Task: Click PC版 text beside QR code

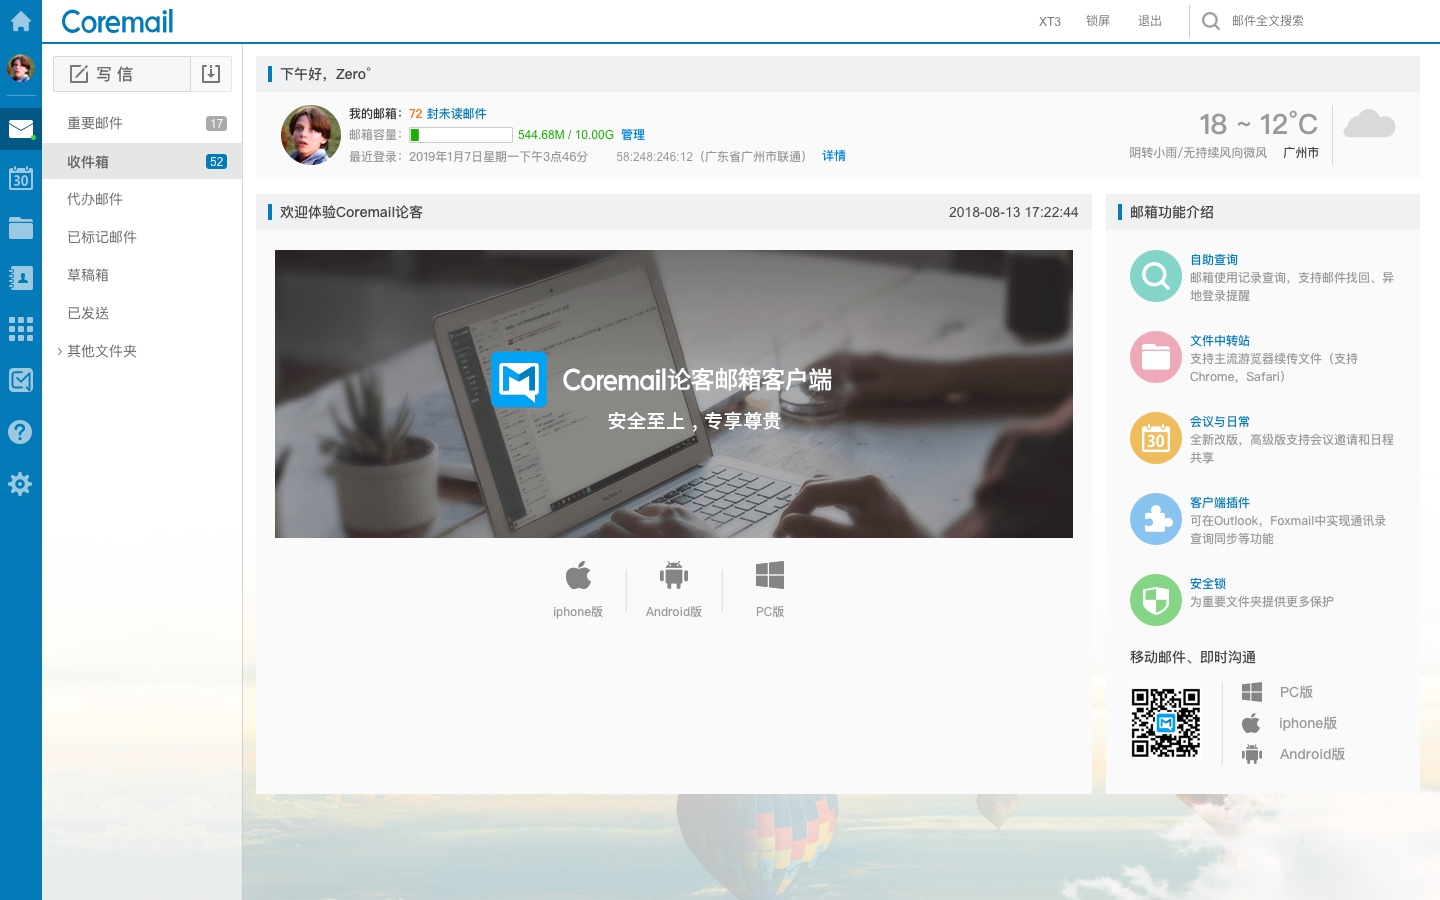Action: click(1297, 692)
